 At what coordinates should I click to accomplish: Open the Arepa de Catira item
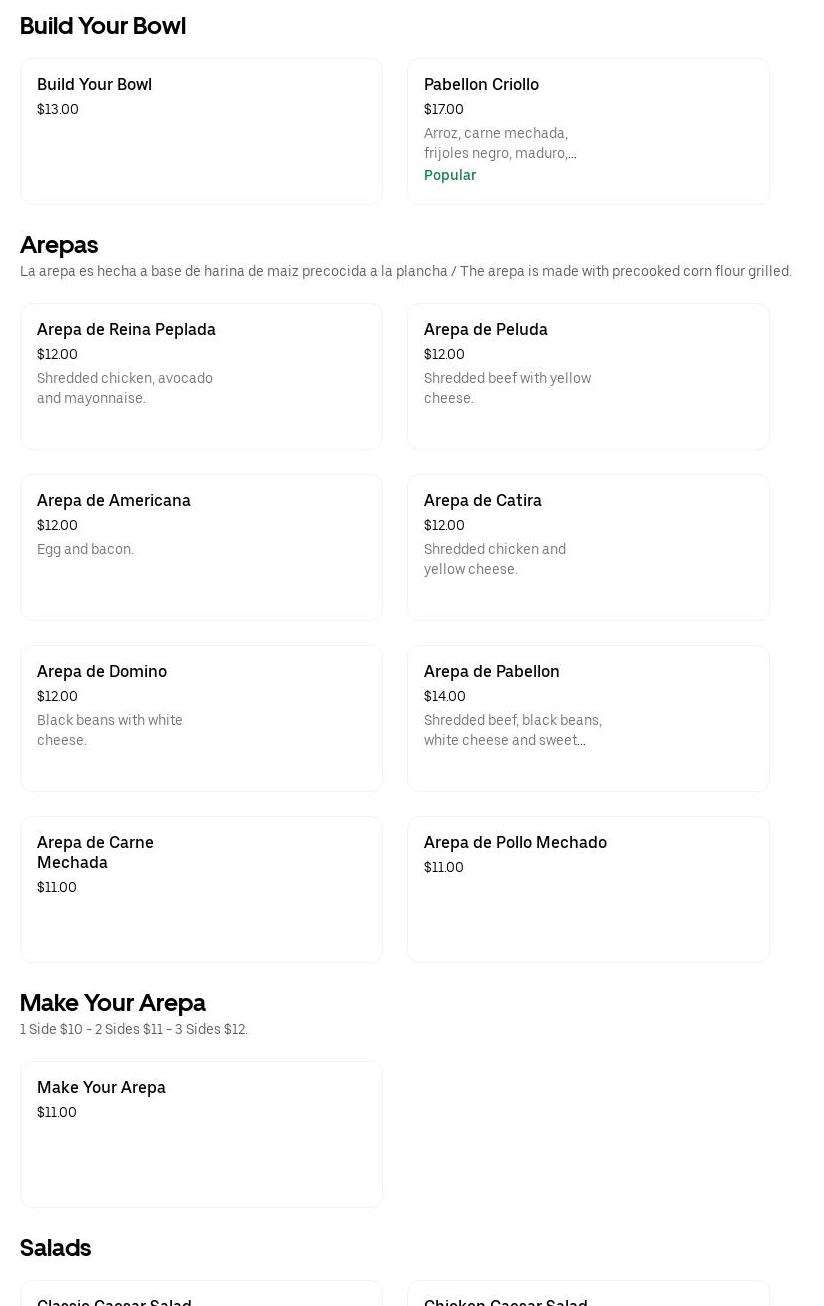point(588,547)
